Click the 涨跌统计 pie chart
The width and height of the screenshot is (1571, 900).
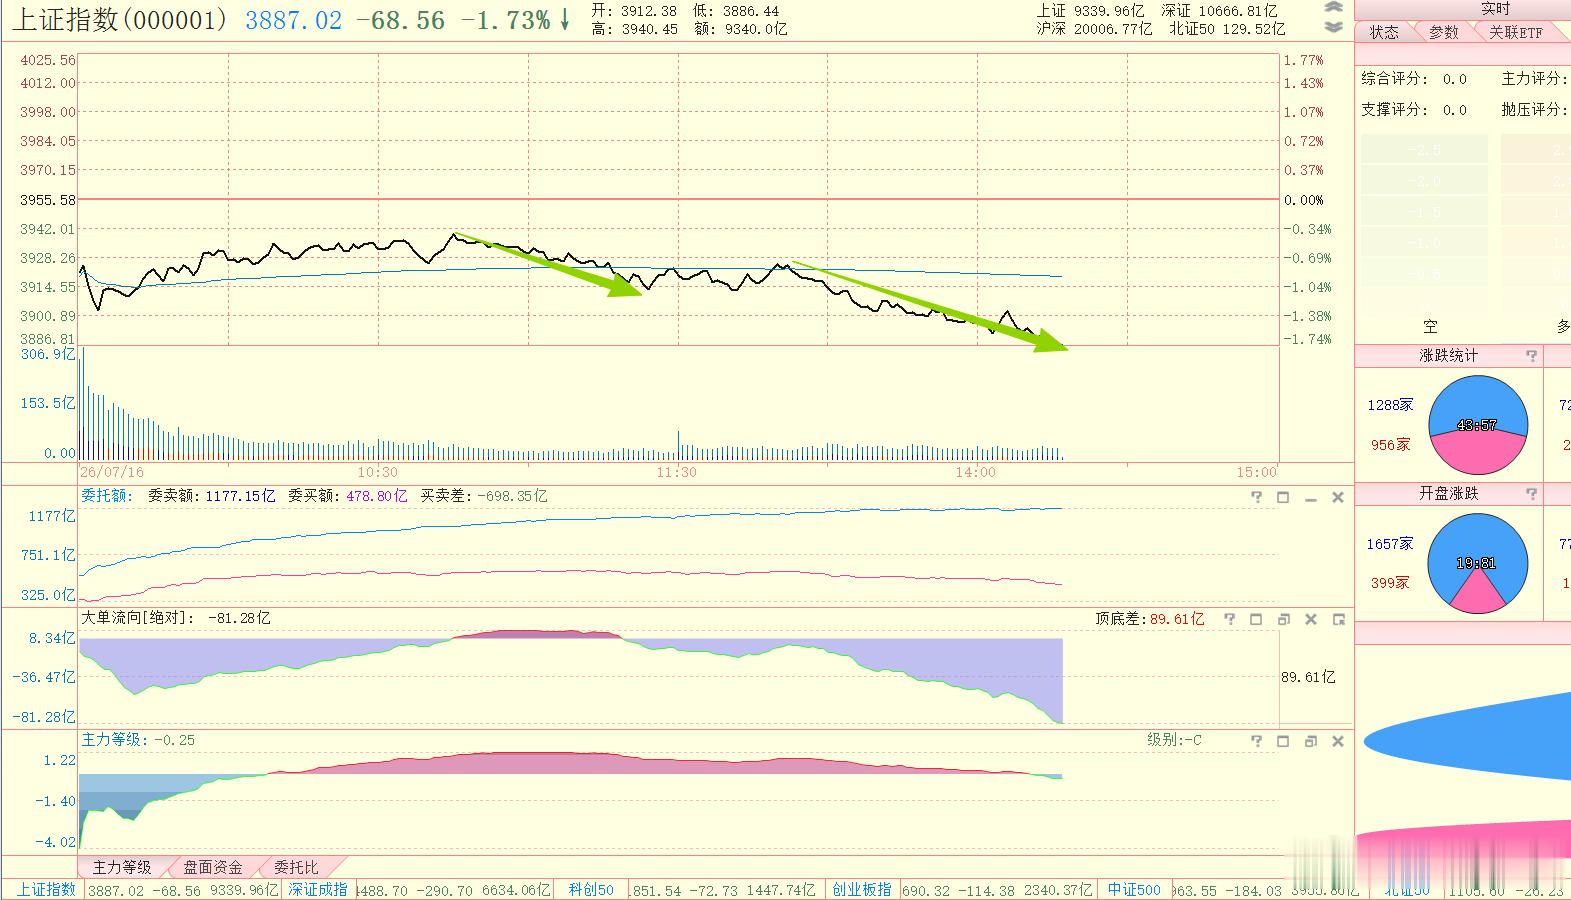[x=1478, y=425]
